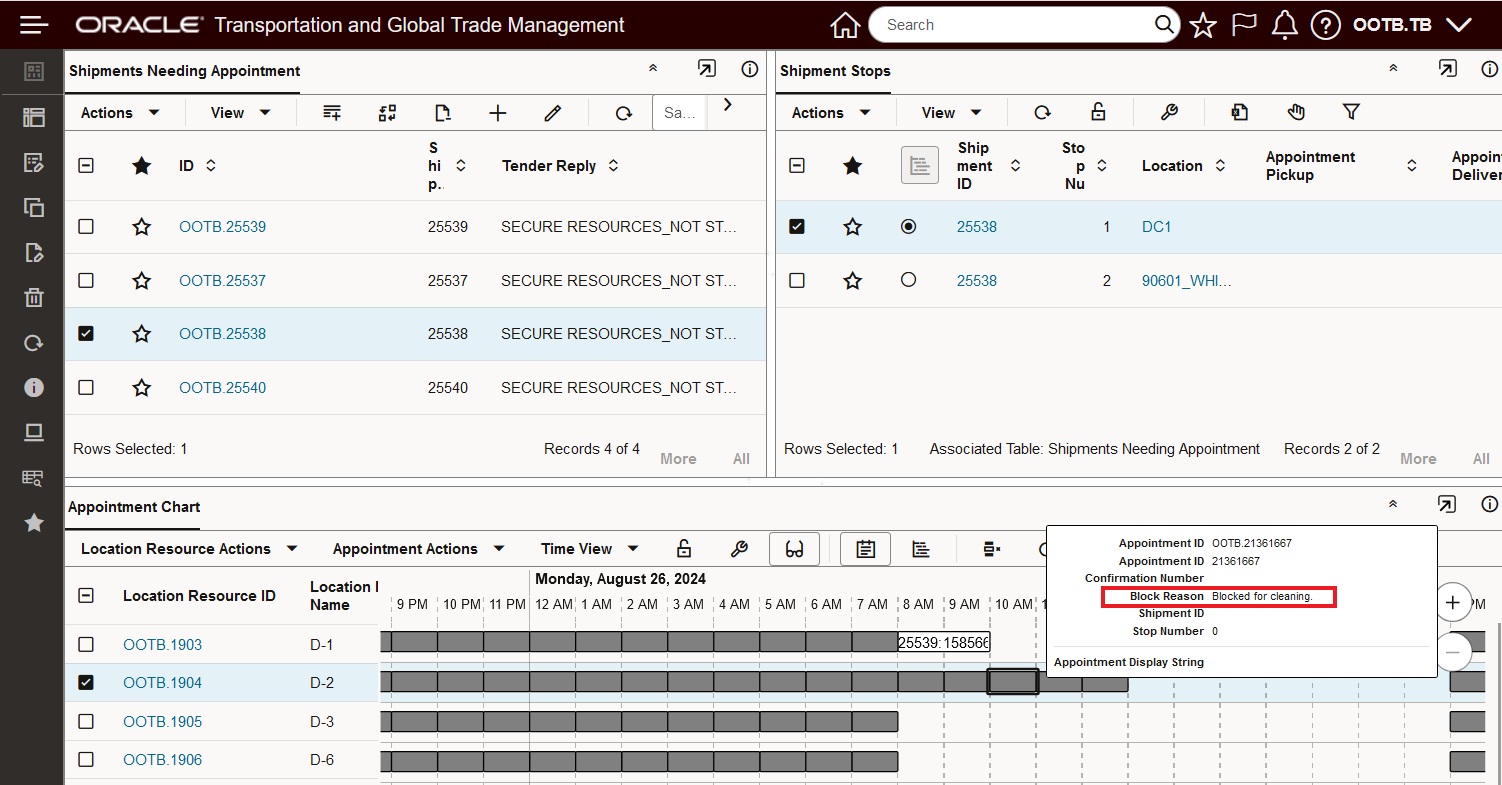Open shipment link OOTB.25537

[x=223, y=281]
